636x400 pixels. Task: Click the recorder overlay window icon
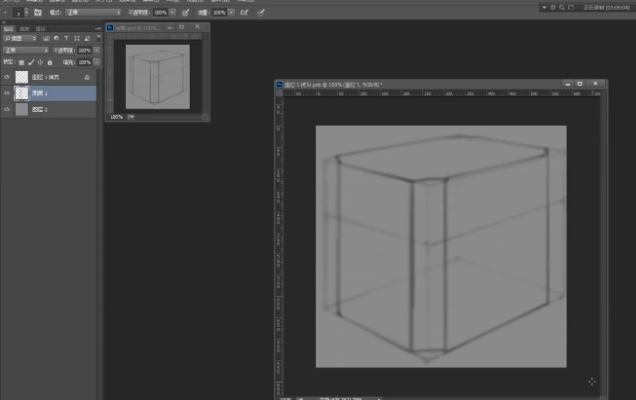tap(571, 7)
